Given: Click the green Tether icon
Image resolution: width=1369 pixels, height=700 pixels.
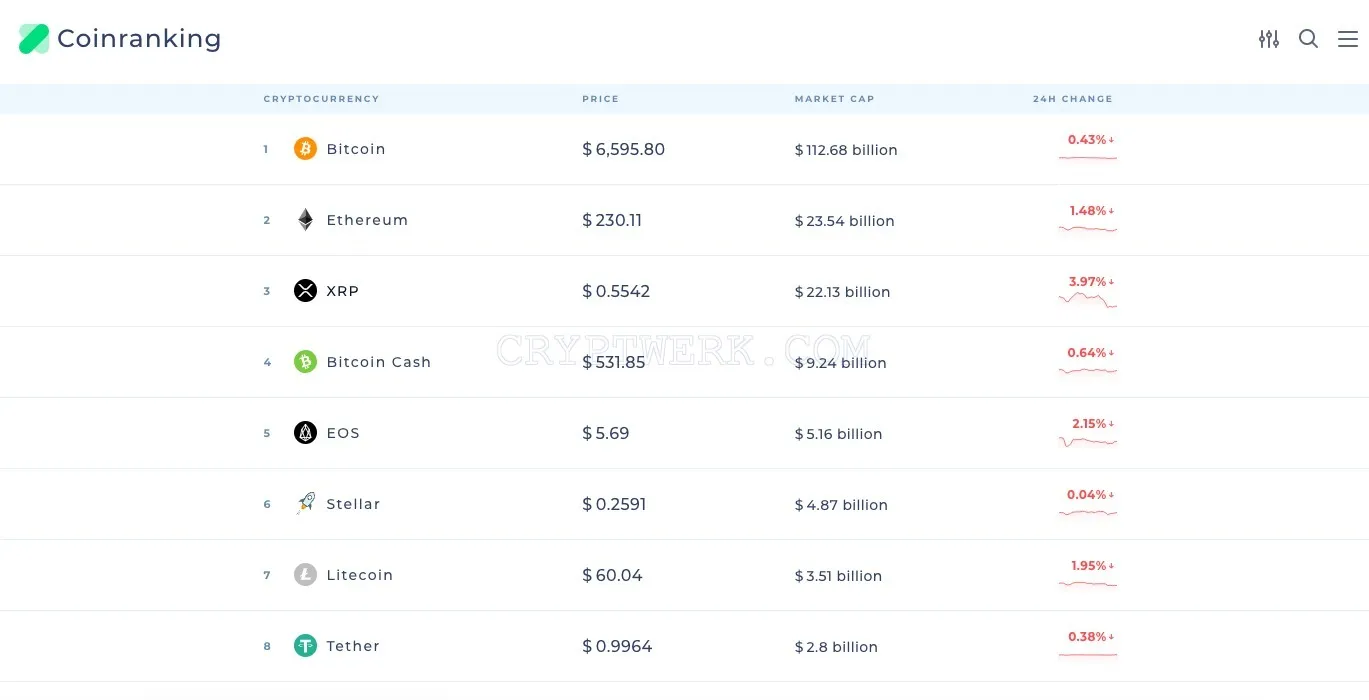Looking at the screenshot, I should (305, 646).
